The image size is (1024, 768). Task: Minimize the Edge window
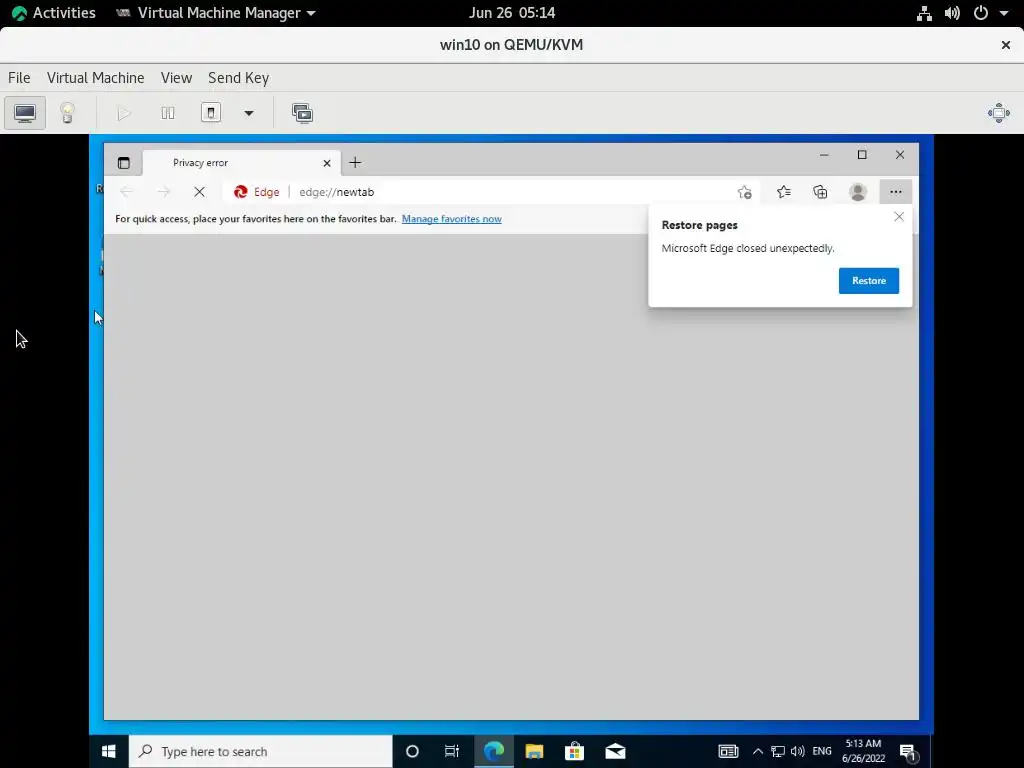(x=824, y=155)
